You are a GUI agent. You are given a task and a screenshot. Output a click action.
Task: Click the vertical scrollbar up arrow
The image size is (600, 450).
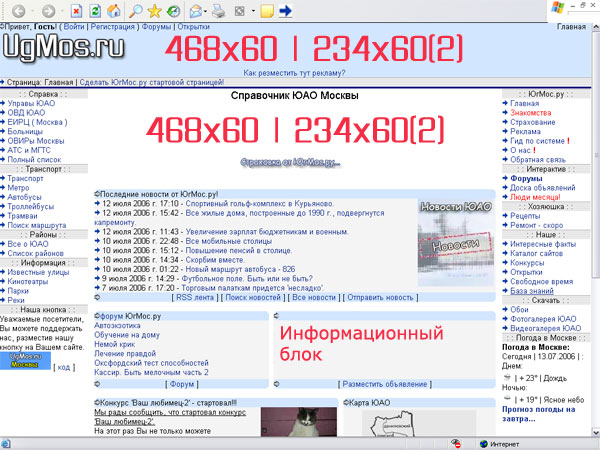(596, 27)
